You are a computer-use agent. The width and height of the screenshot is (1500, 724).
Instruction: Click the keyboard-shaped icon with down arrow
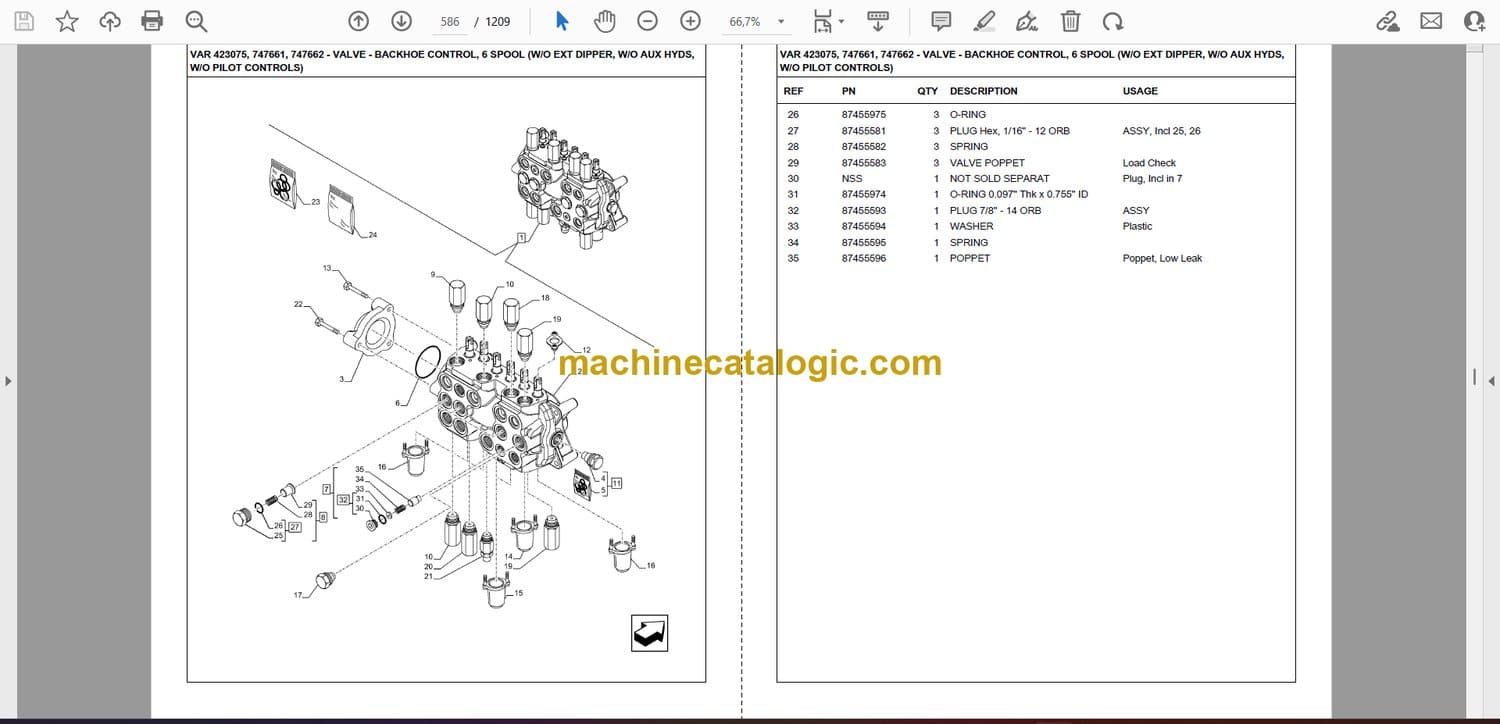(878, 21)
